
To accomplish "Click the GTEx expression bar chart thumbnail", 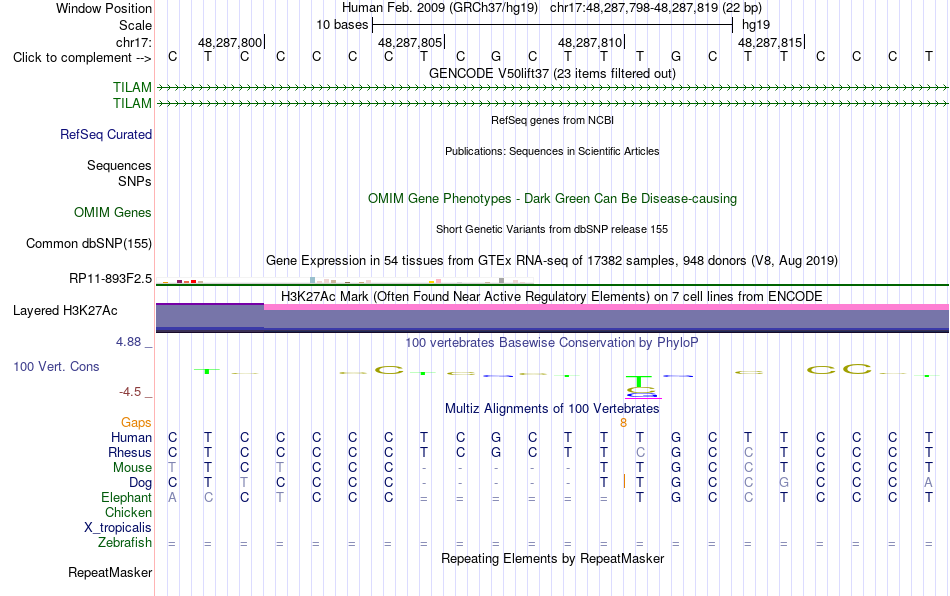I will click(344, 280).
